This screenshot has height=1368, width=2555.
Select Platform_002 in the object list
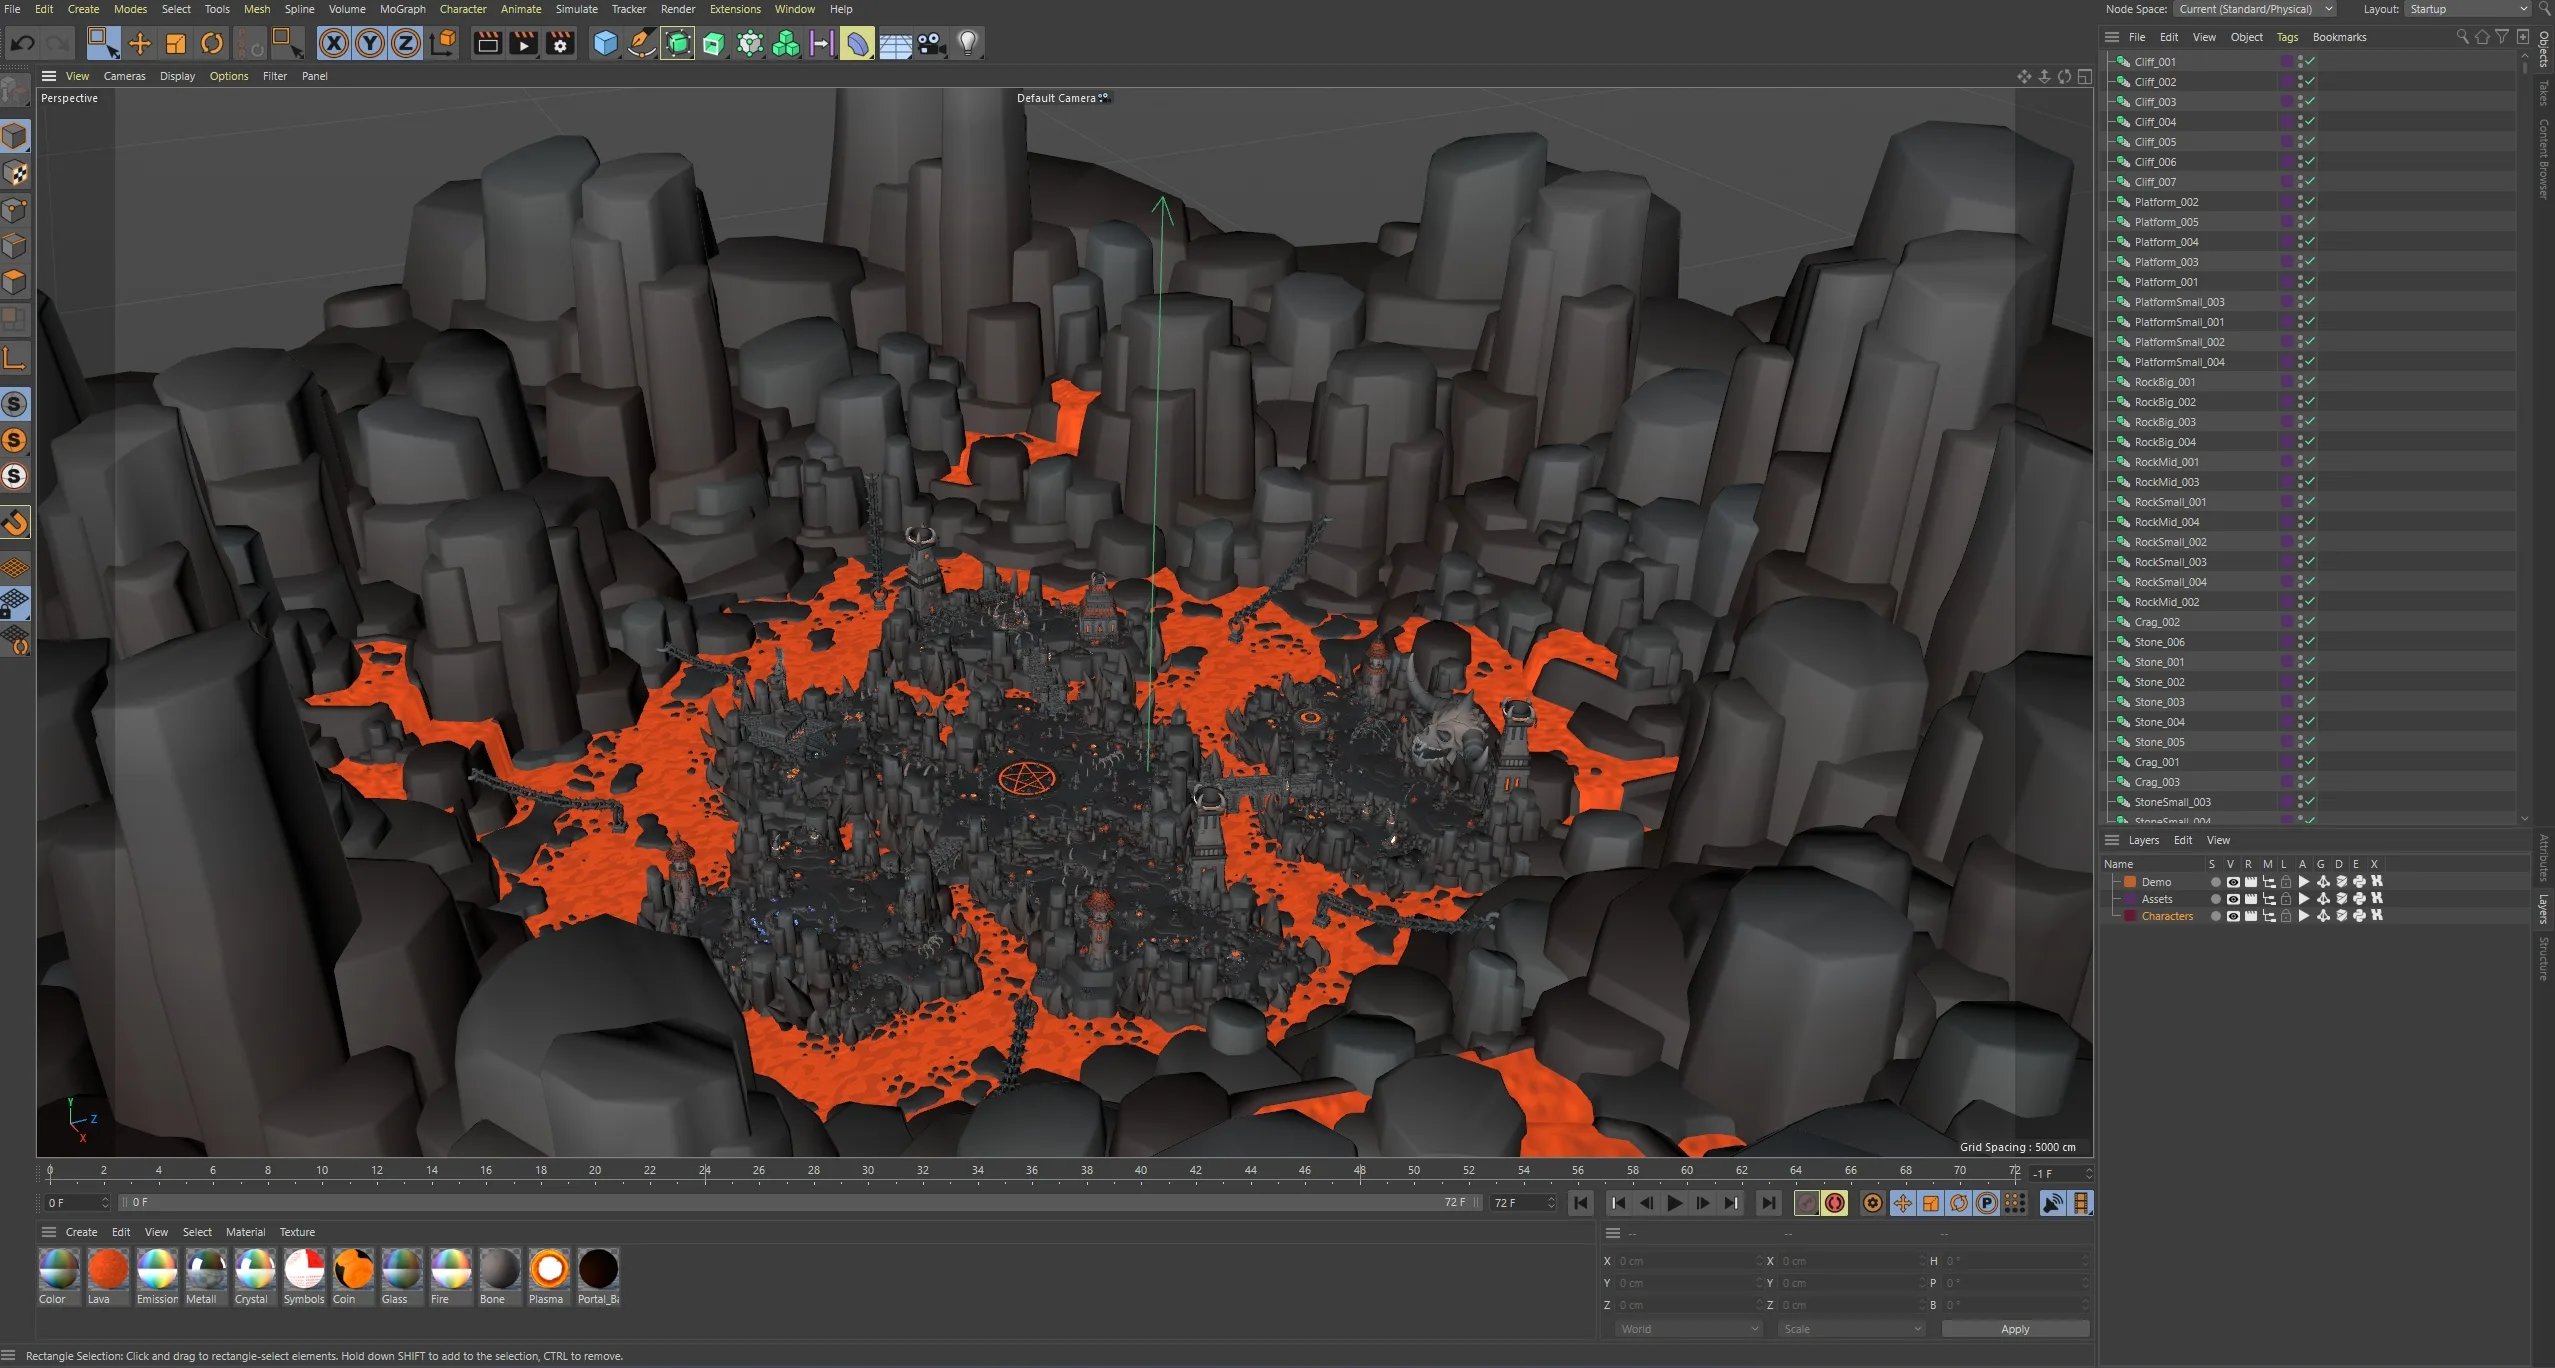tap(2166, 202)
